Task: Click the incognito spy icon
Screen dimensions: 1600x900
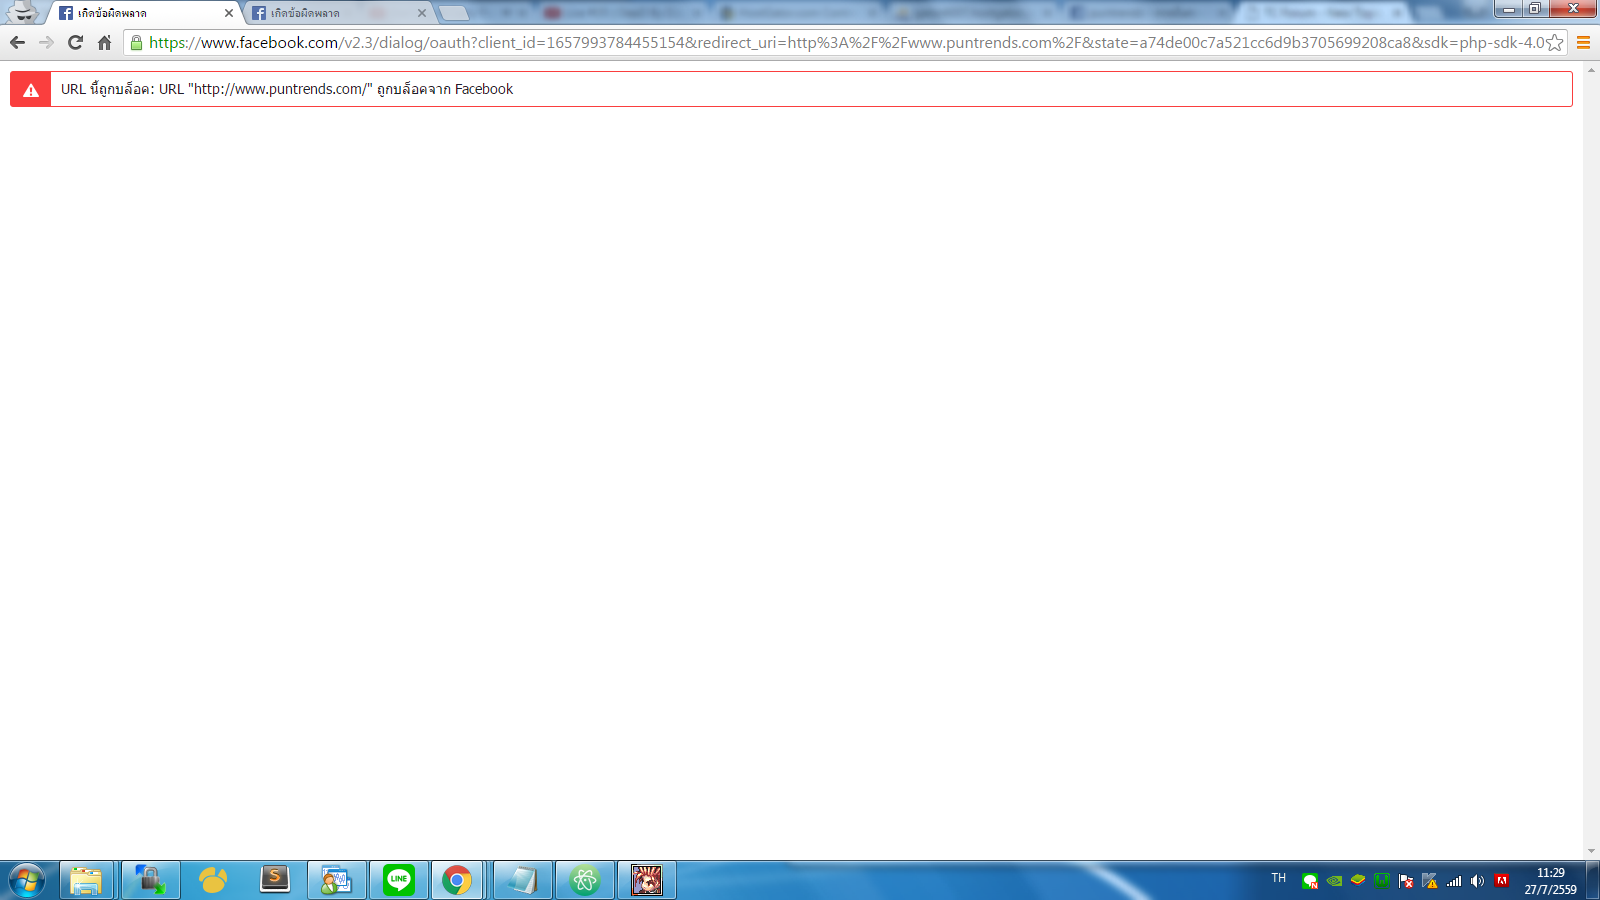Action: [22, 12]
